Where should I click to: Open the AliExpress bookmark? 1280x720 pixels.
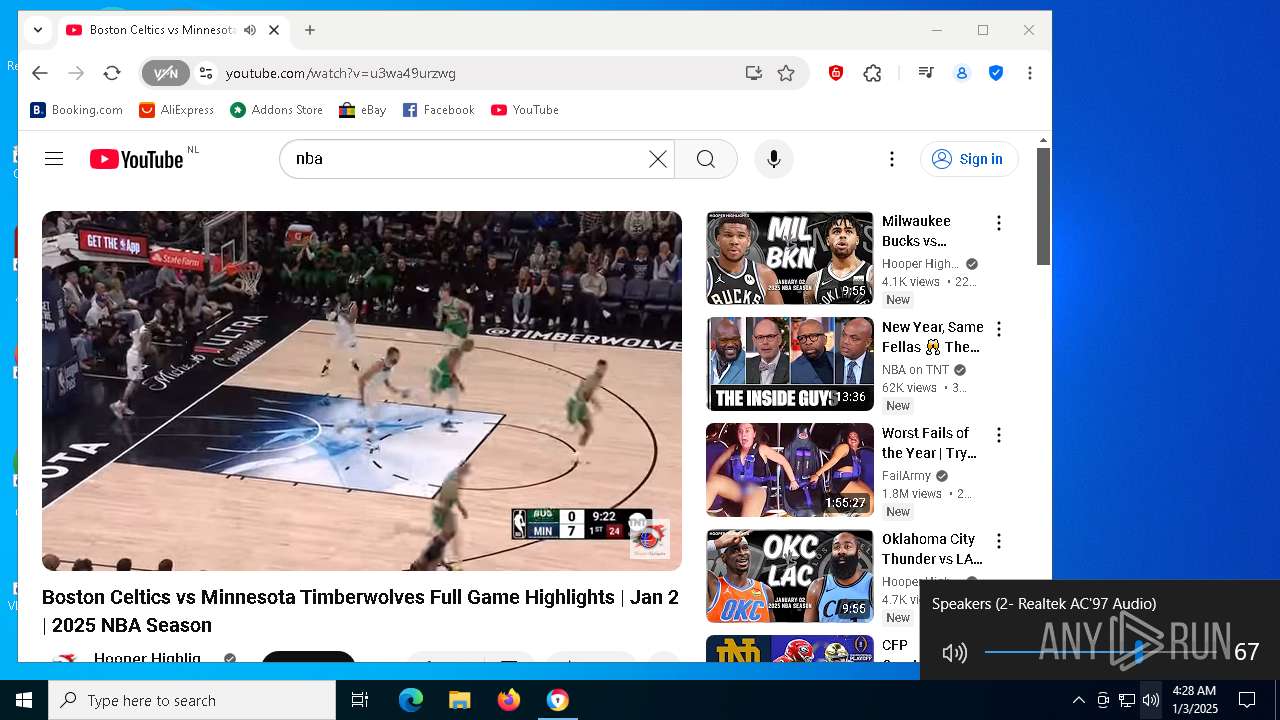pos(177,110)
